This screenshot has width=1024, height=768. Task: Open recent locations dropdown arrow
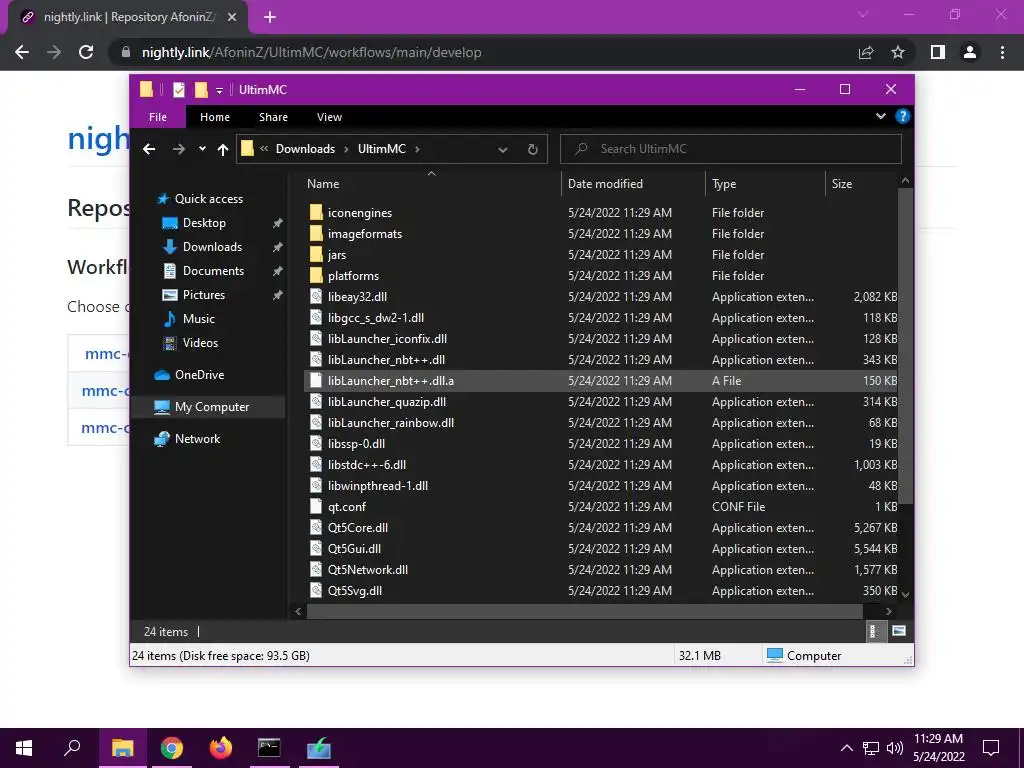point(202,149)
